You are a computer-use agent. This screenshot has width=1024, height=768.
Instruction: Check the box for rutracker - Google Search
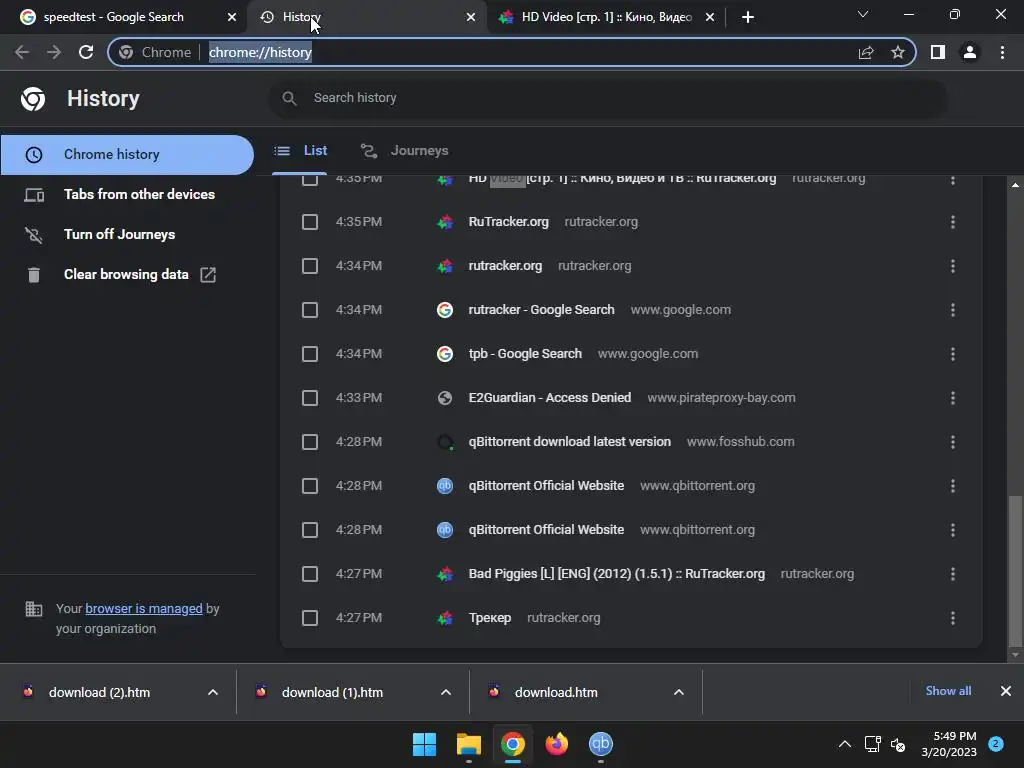310,310
